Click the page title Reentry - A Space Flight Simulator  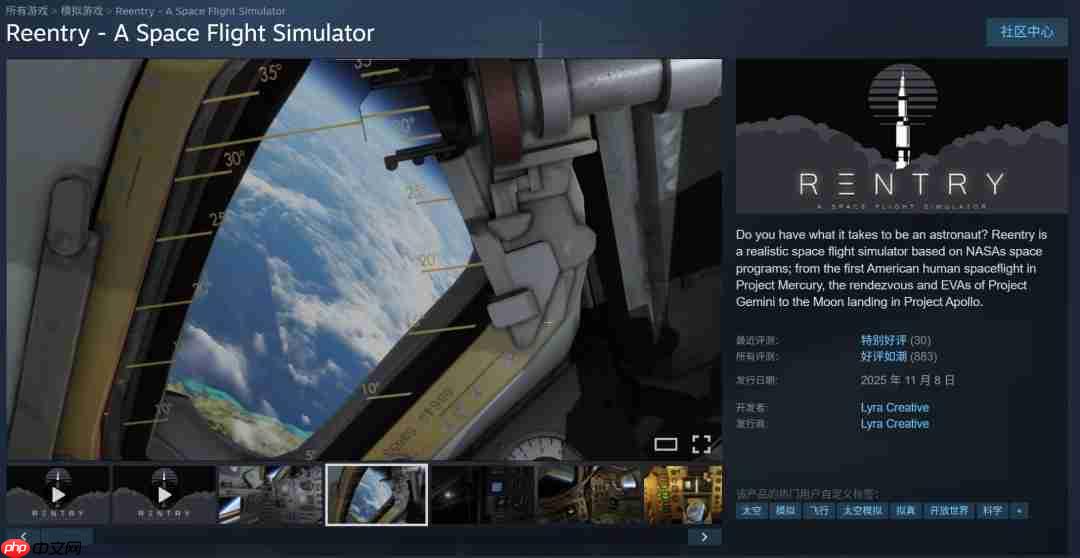click(x=190, y=33)
